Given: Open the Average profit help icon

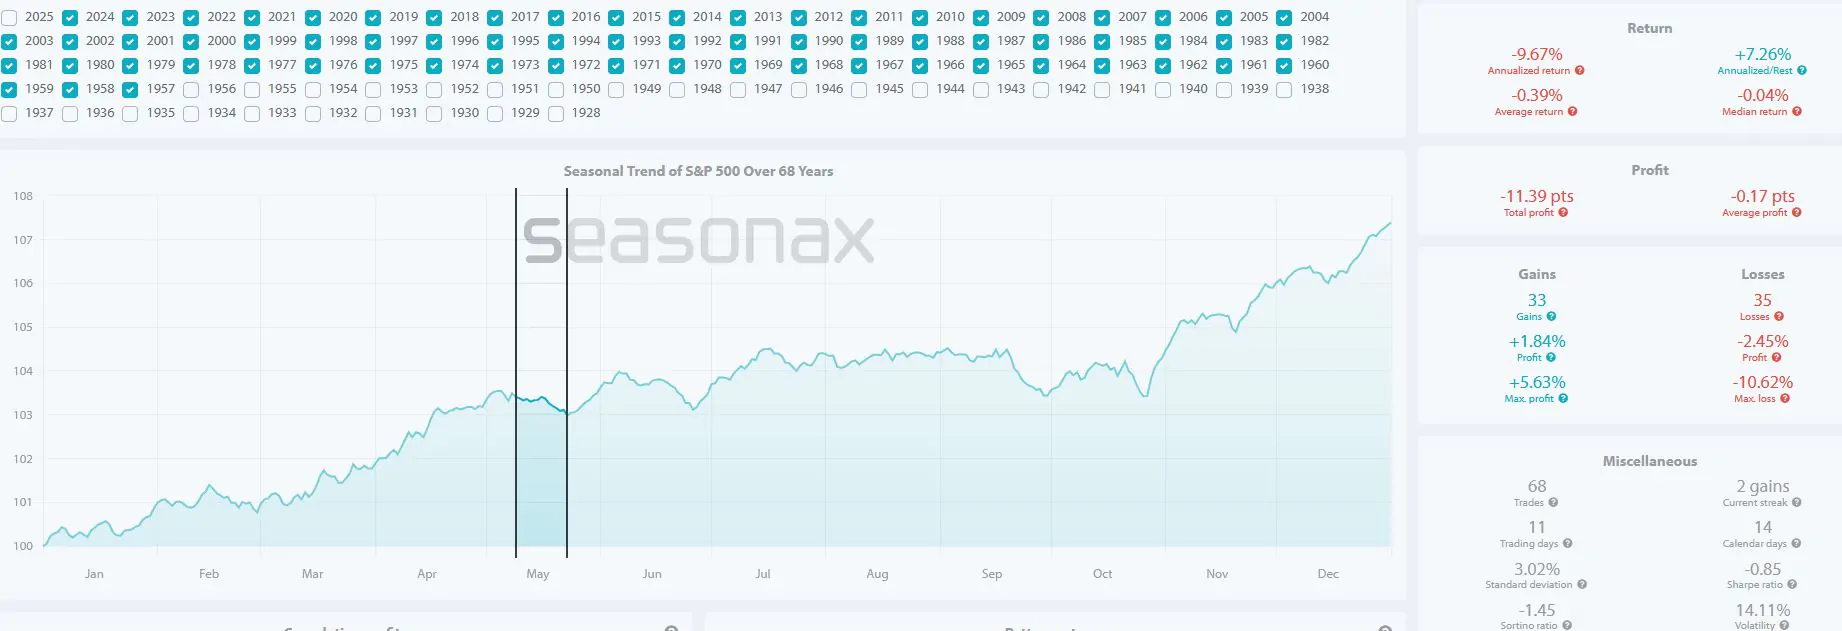Looking at the screenshot, I should click(x=1797, y=213).
